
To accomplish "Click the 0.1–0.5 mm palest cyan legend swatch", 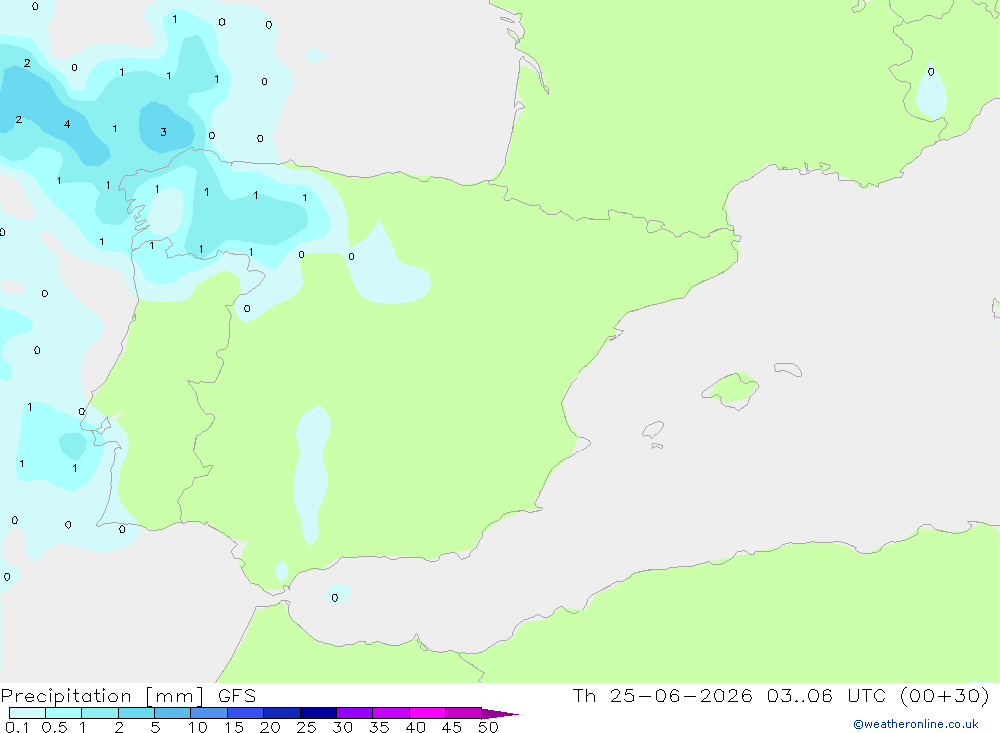I will [27, 713].
